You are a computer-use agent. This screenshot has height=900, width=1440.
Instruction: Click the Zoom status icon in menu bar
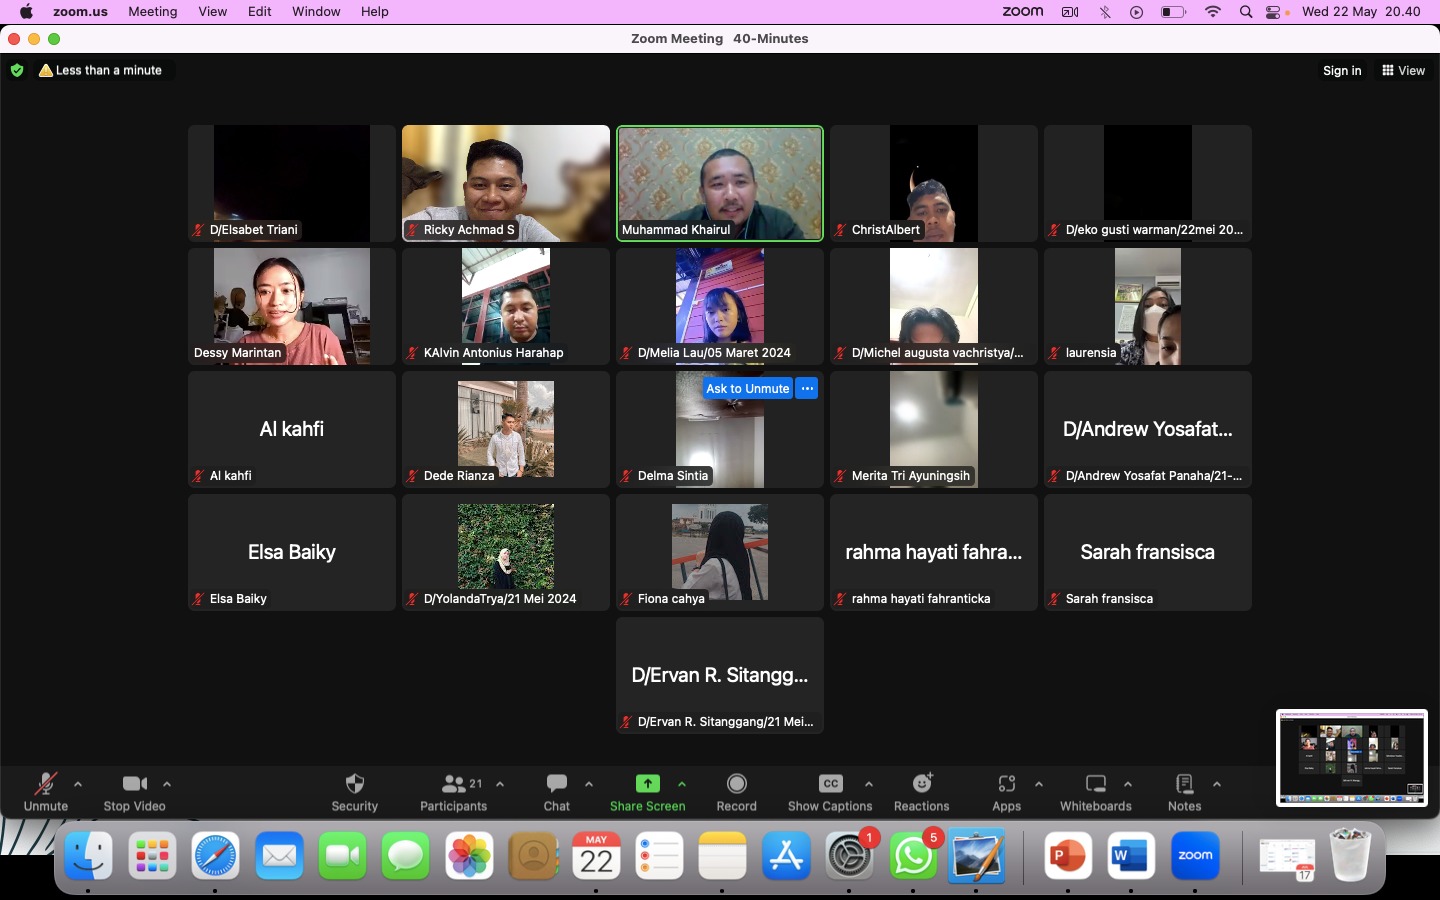pos(1023,12)
